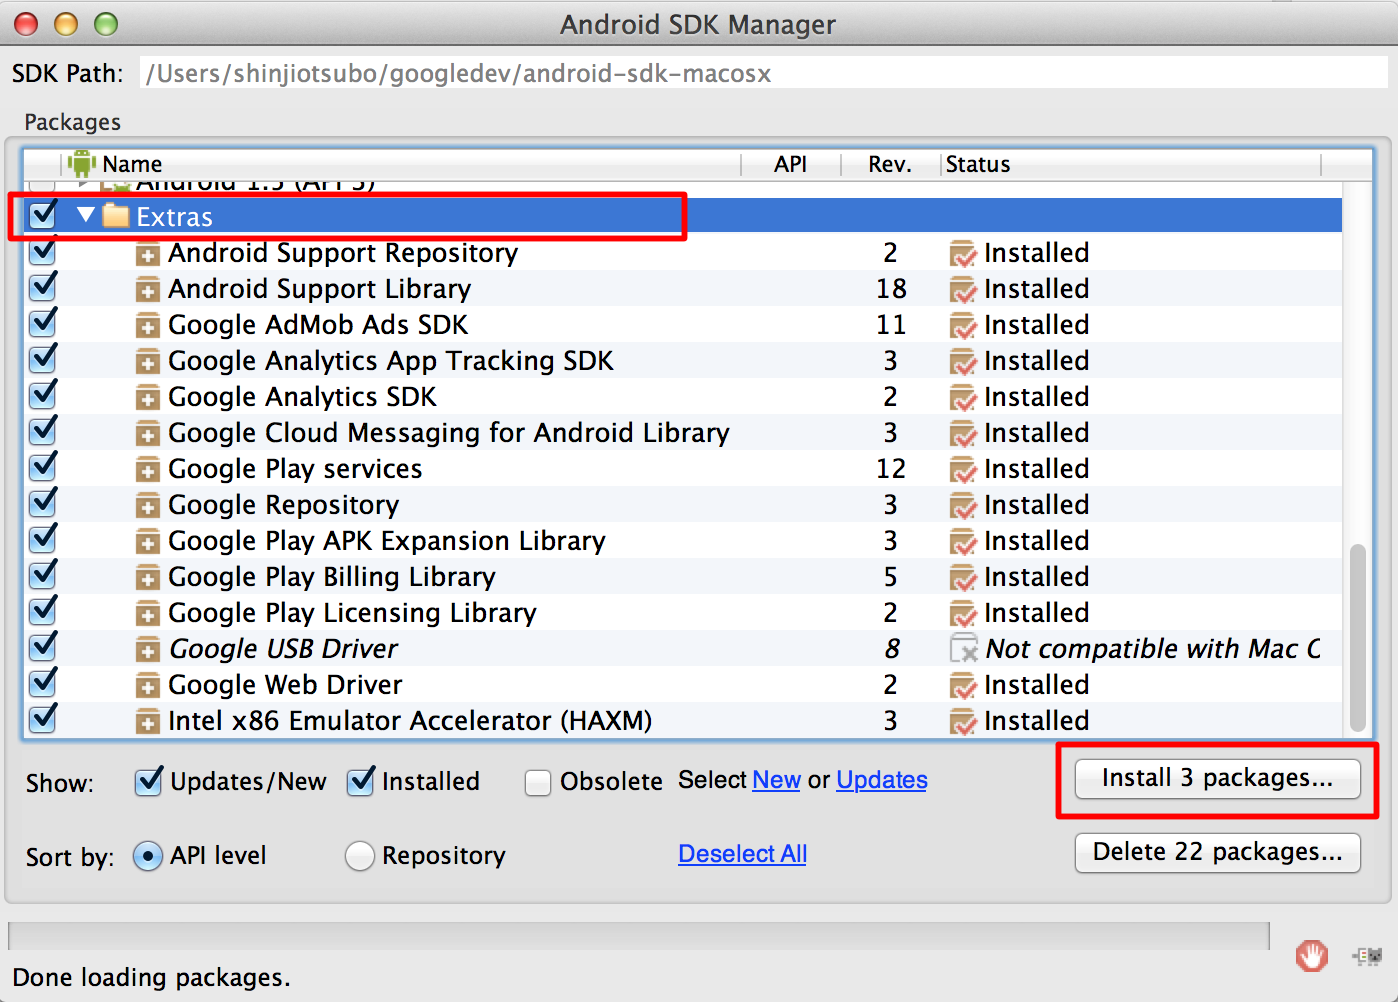Enable the Obsolete show filter checkbox
This screenshot has width=1398, height=1002.
[x=538, y=782]
